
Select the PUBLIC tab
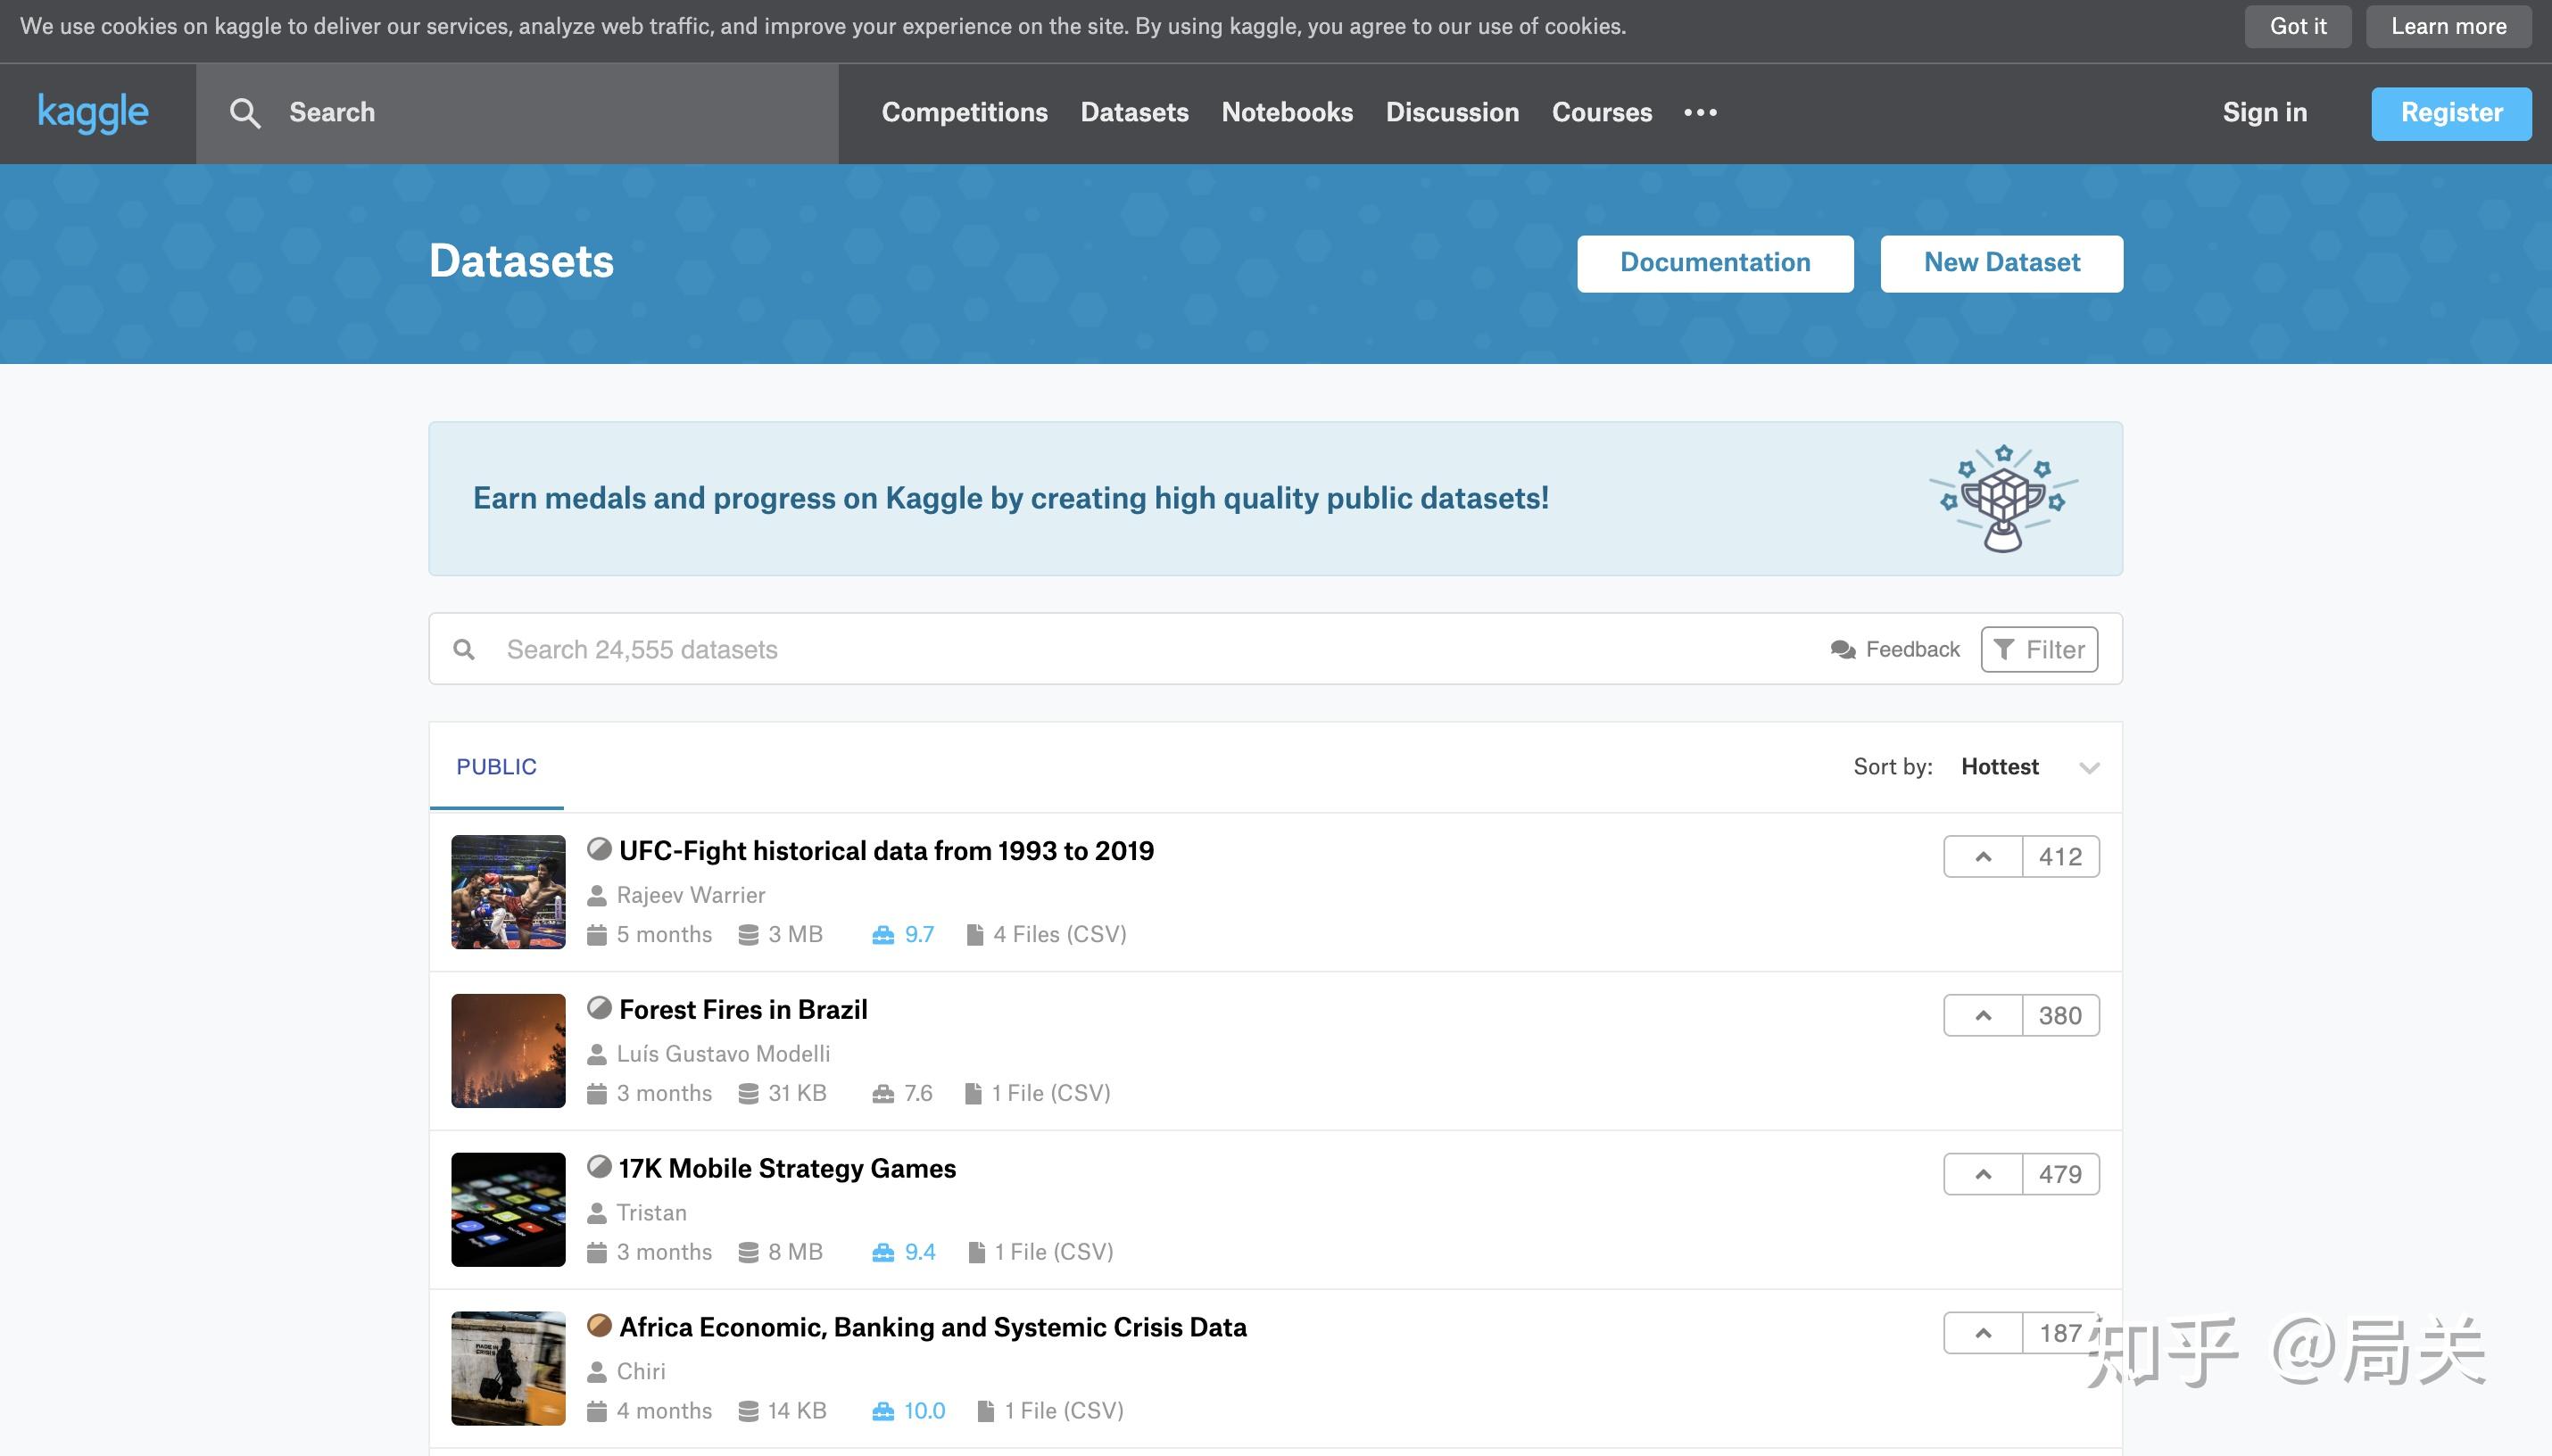pyautogui.click(x=496, y=767)
